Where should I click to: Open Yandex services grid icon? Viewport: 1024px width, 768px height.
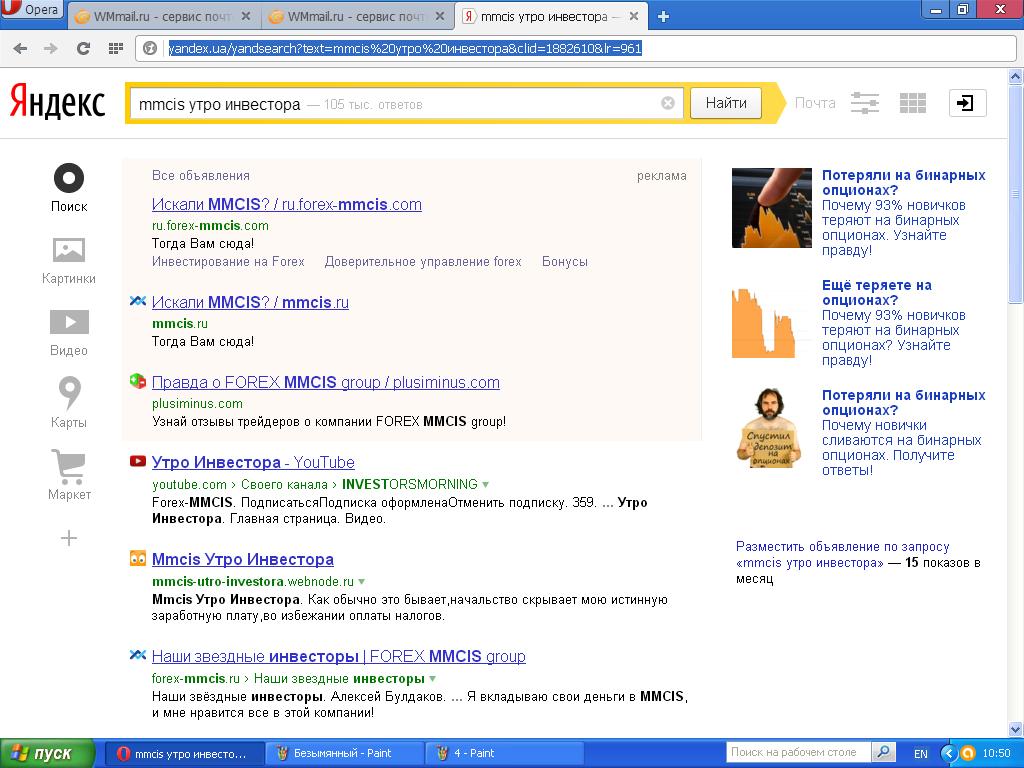(912, 103)
